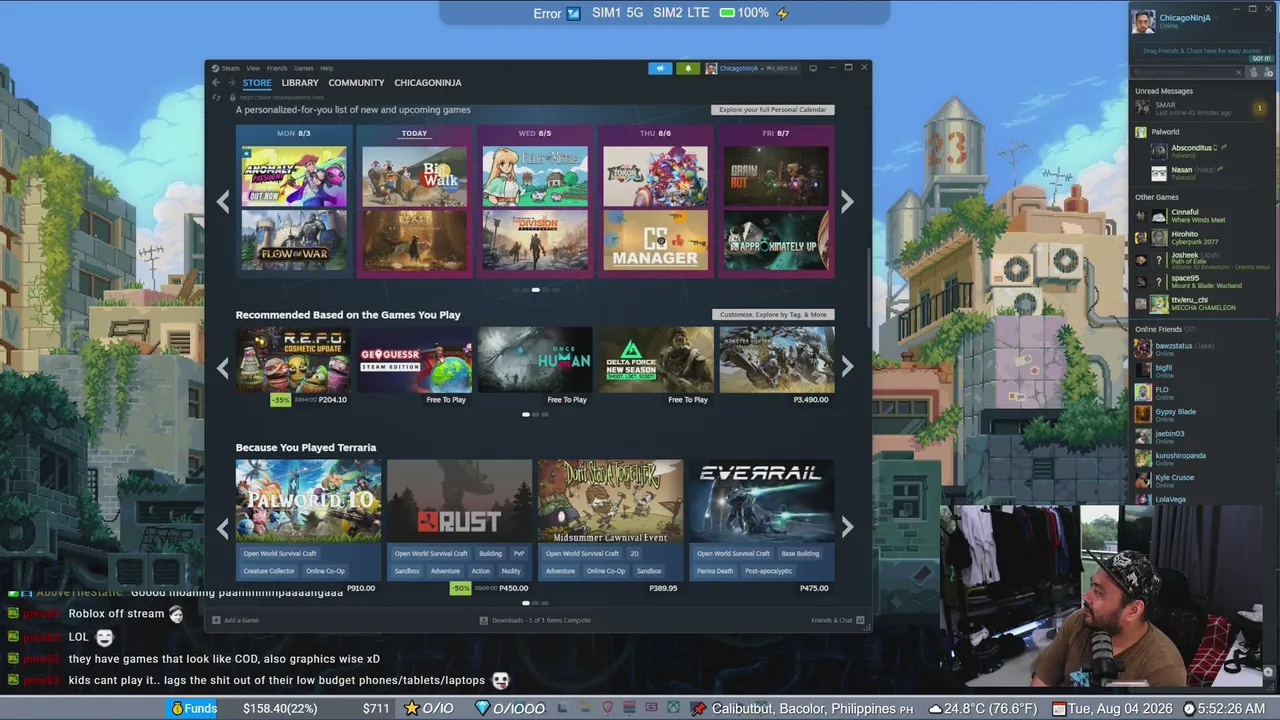Viewport: 1280px width, 720px height.
Task: Show previous Because You Played Terraria games
Action: coord(223,527)
